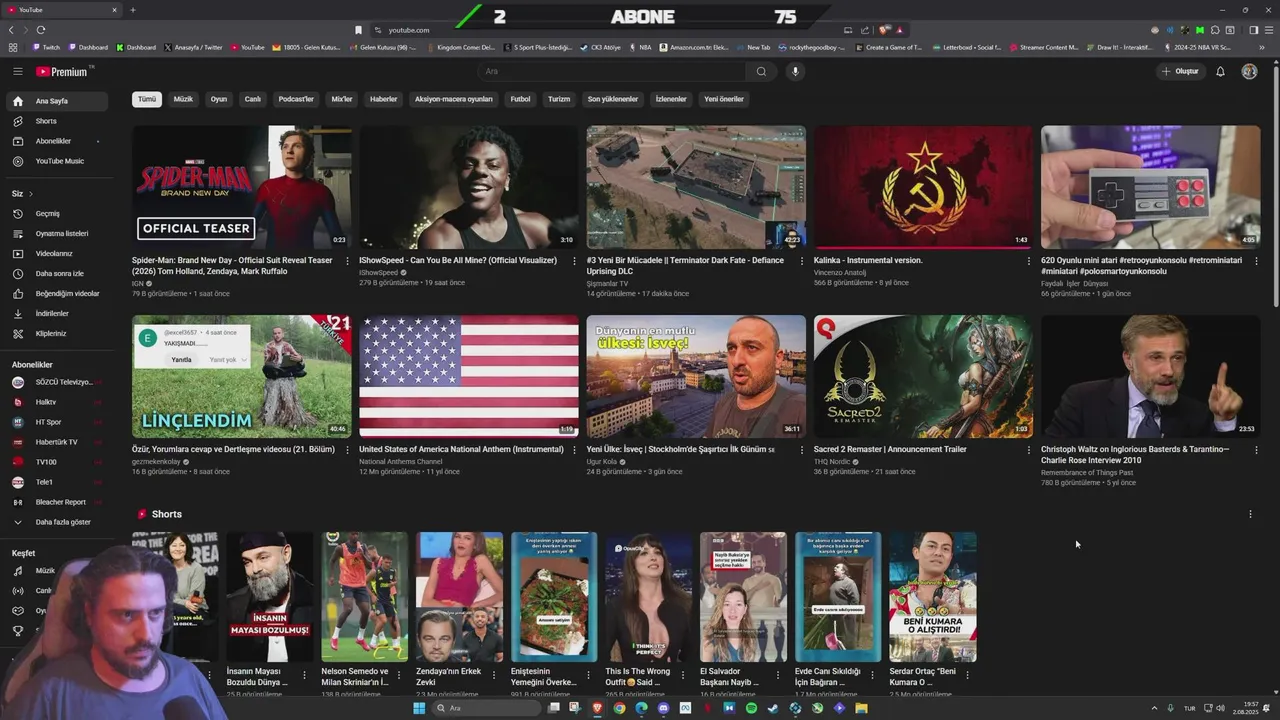Go to Ana Sayfa in sidebar
Viewport: 1280px width, 720px height.
click(56, 101)
